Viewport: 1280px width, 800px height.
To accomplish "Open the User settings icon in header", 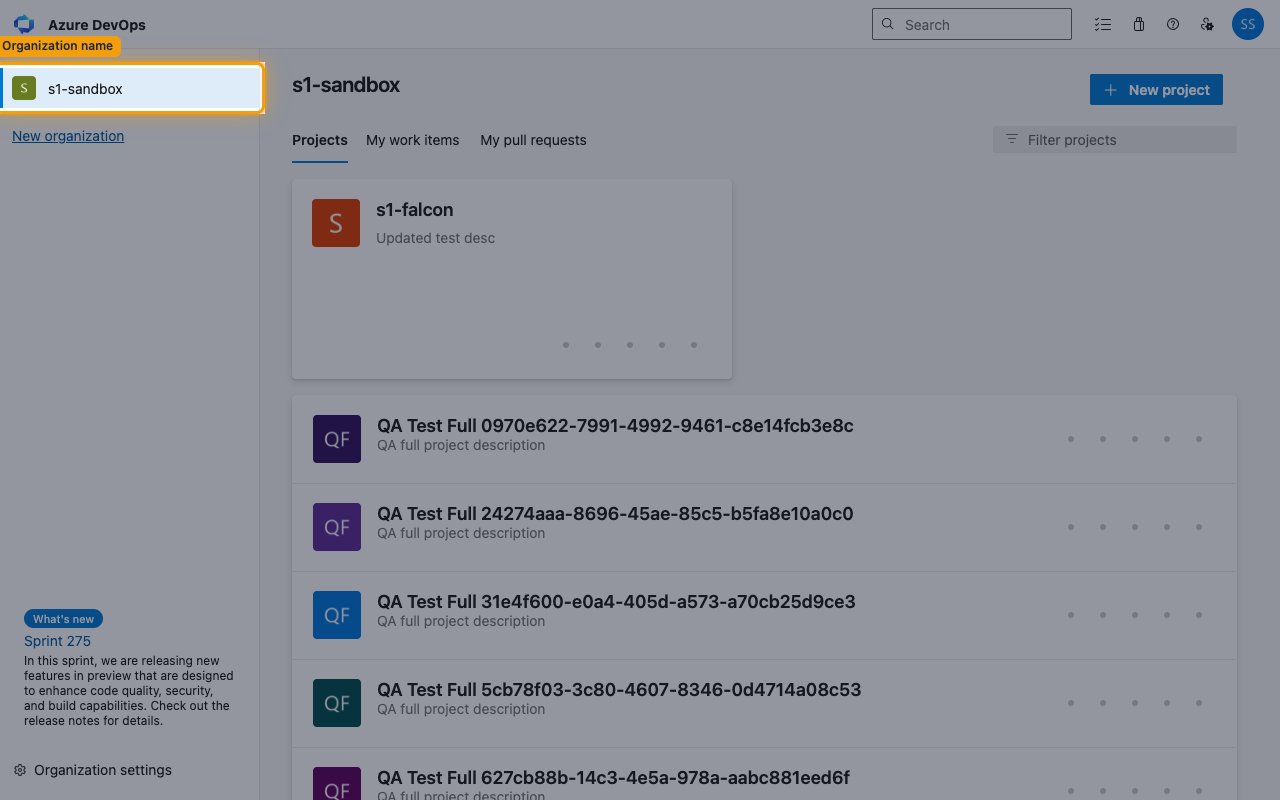I will [1208, 24].
